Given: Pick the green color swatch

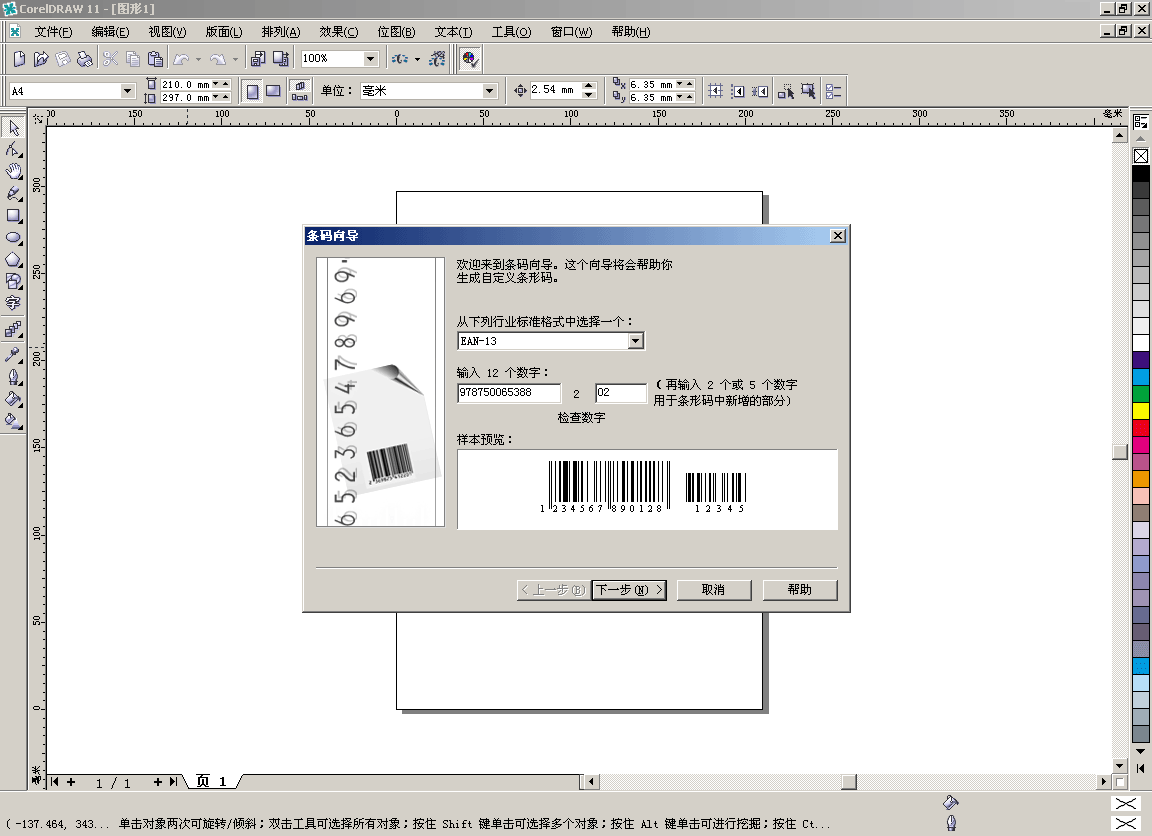Looking at the screenshot, I should (x=1140, y=393).
